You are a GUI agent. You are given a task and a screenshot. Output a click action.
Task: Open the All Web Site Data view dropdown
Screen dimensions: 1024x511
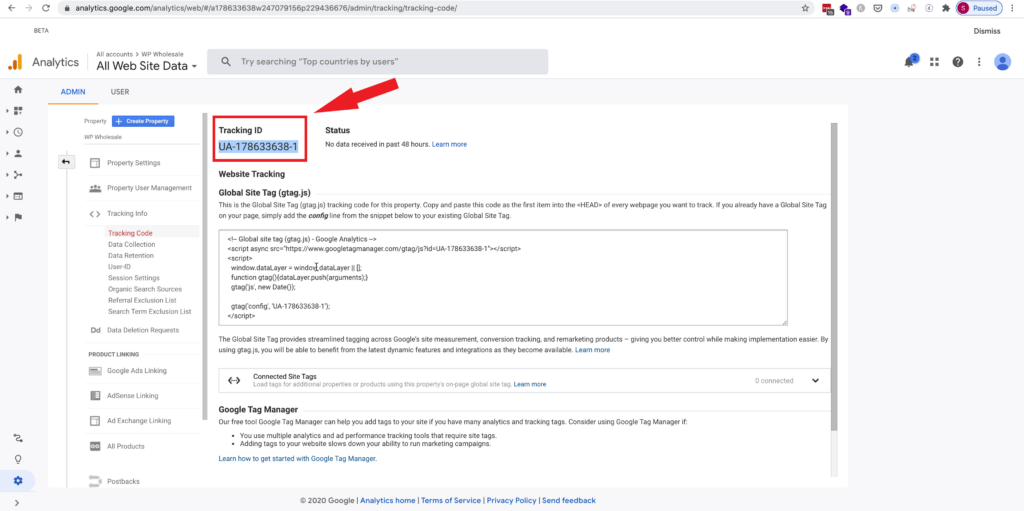coord(147,65)
